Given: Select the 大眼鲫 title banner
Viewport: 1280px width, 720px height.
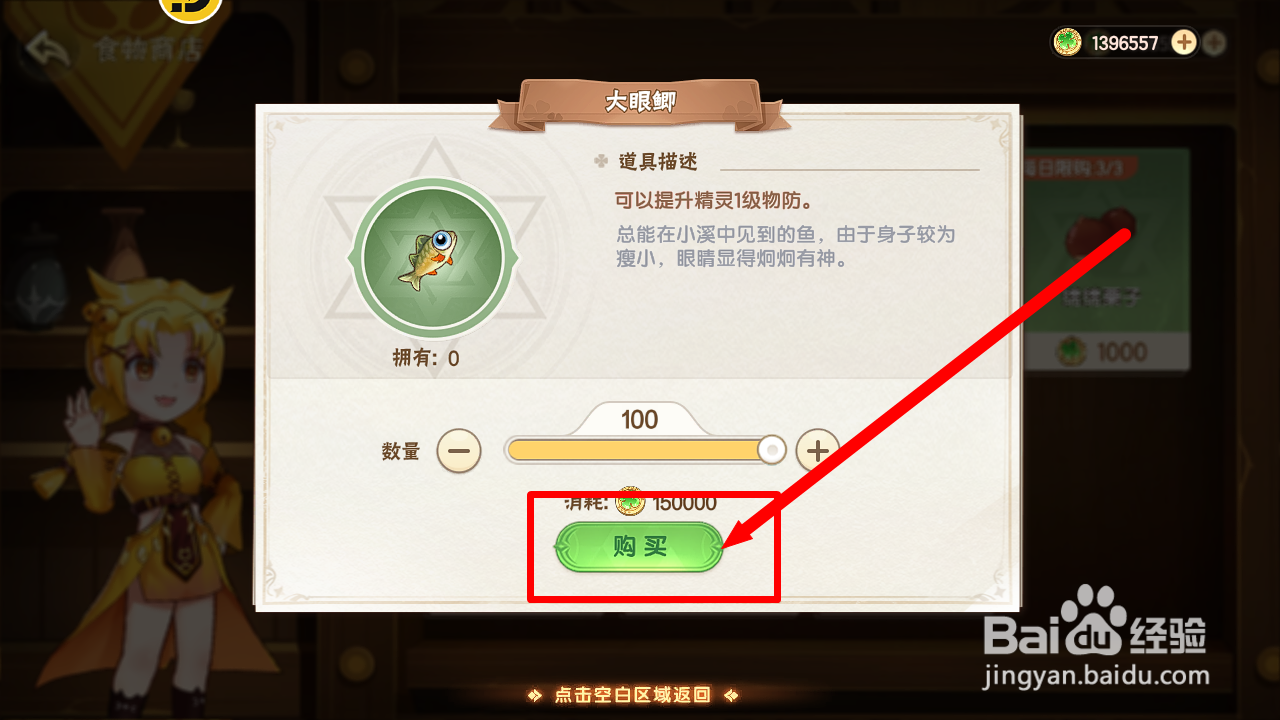Looking at the screenshot, I should pos(640,103).
